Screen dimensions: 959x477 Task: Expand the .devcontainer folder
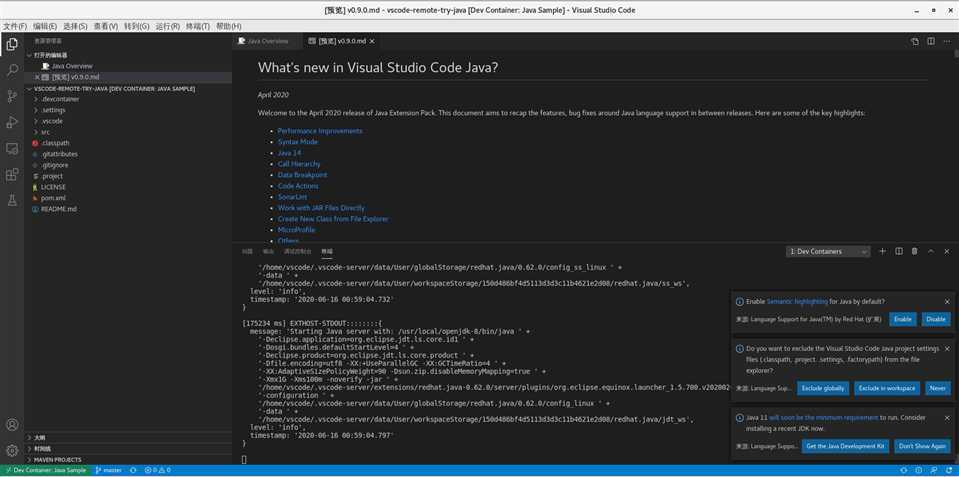[x=128, y=99]
